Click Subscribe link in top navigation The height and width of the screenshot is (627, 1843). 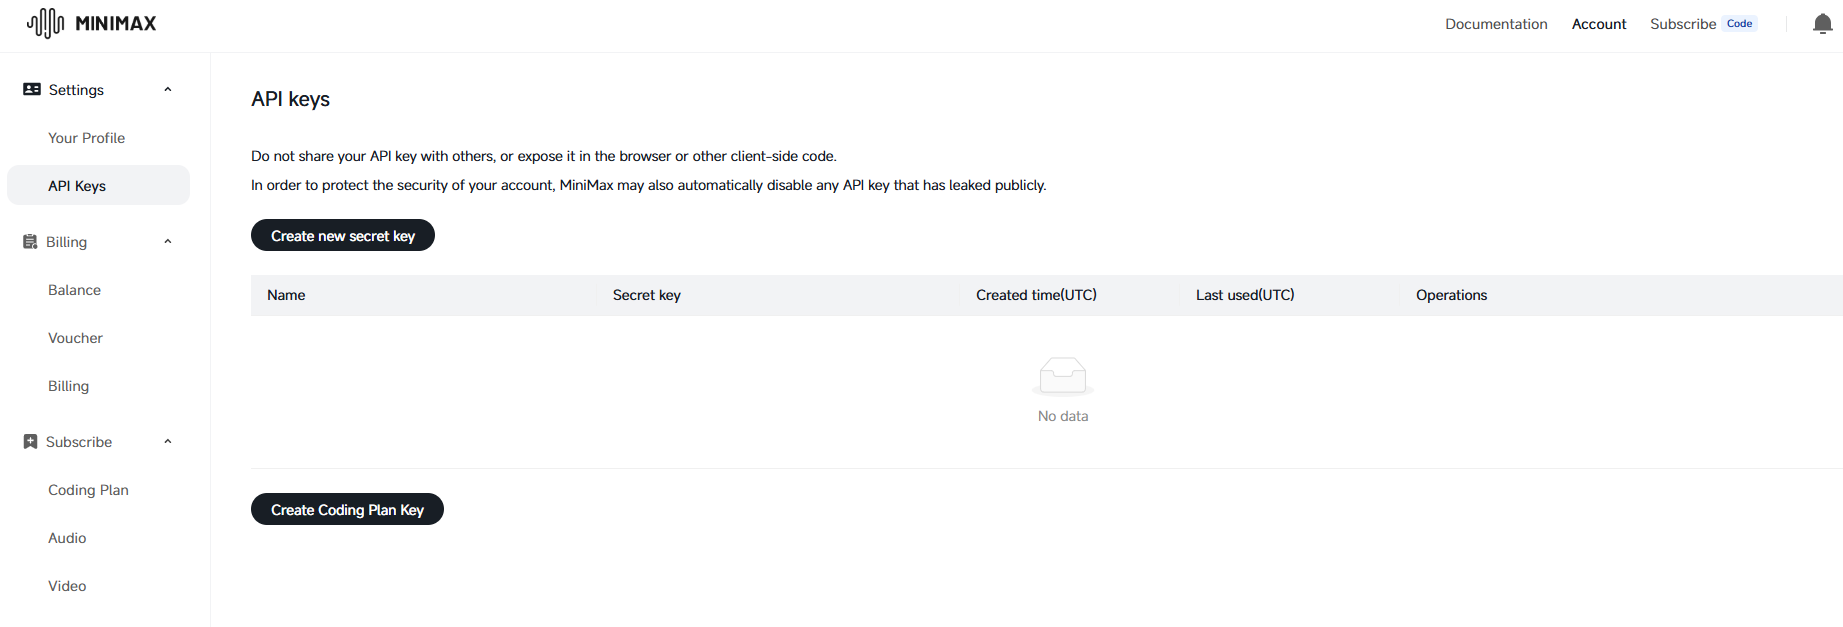pyautogui.click(x=1683, y=24)
